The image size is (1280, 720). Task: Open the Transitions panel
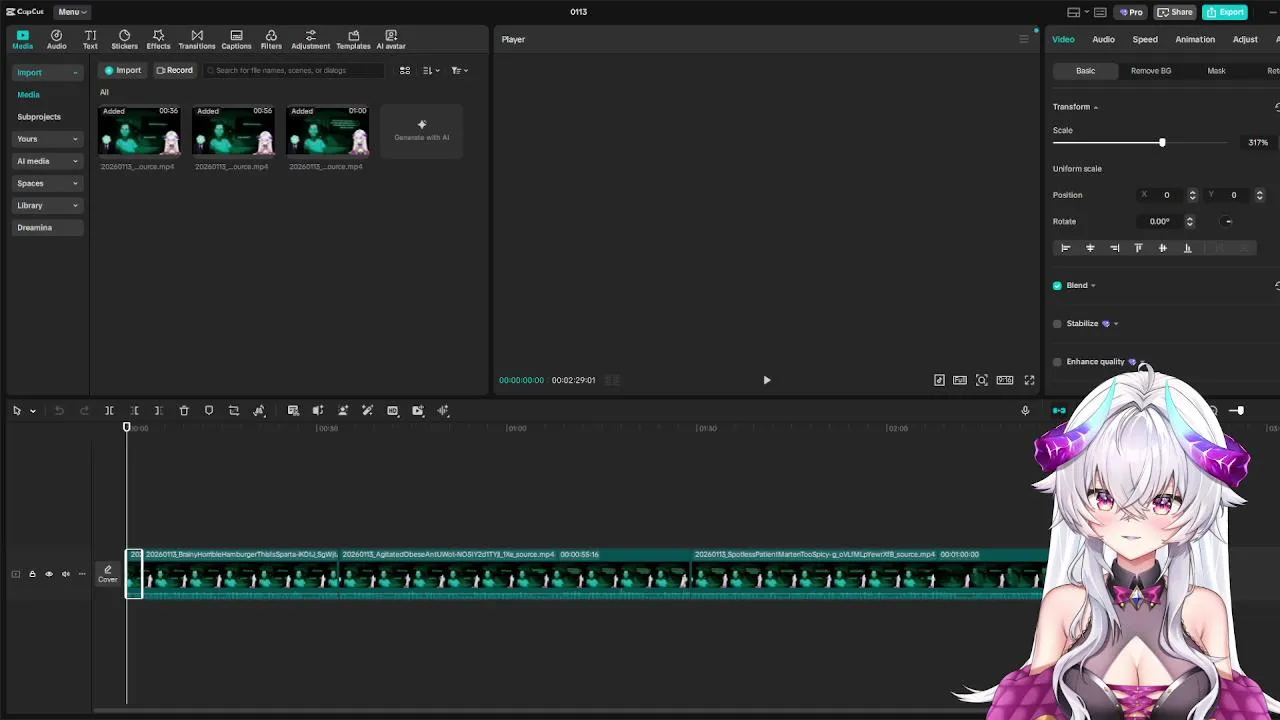[197, 39]
